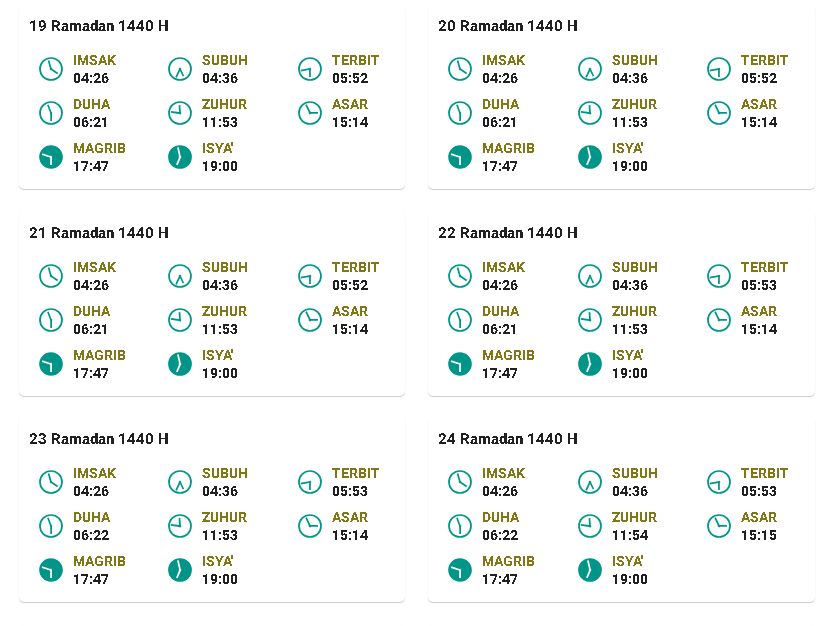Click the 21 Ramadan 1440 H title
Viewport: 828px width, 626px height.
point(99,233)
